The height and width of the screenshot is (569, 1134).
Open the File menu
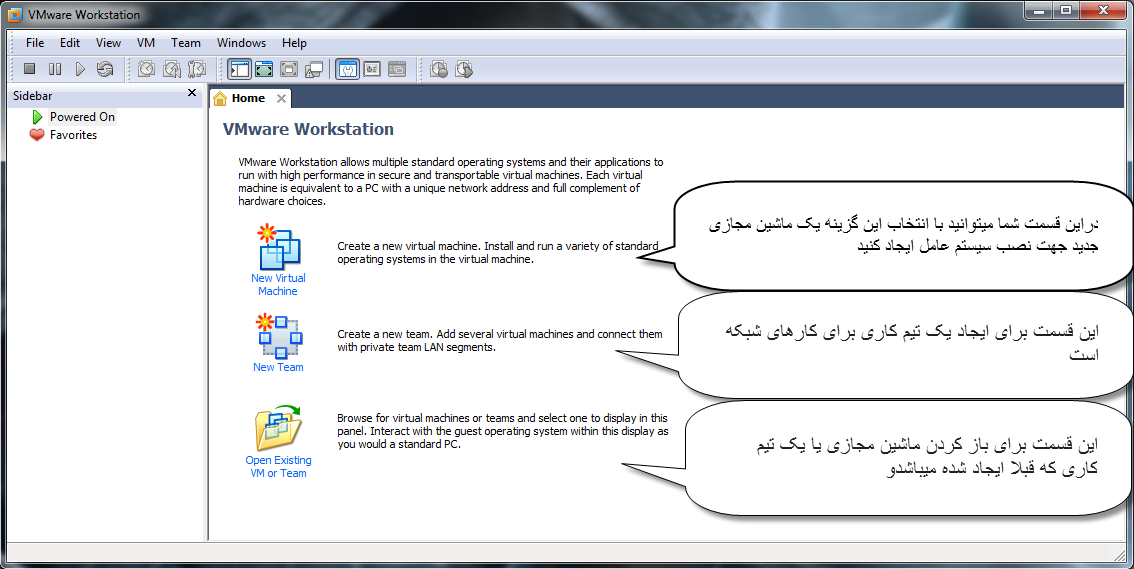pyautogui.click(x=35, y=43)
